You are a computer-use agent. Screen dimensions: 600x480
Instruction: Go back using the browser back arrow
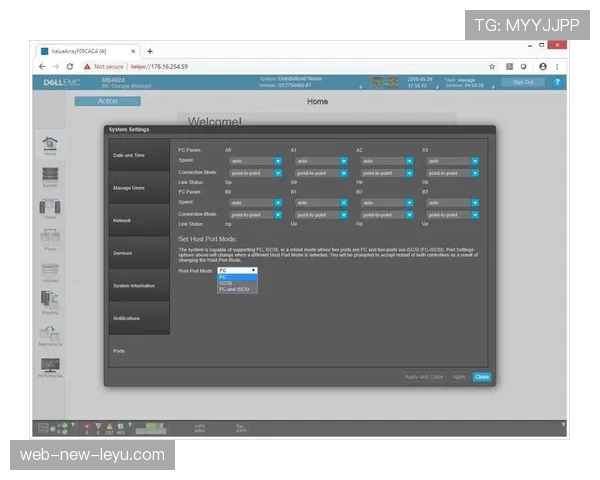tap(42, 67)
